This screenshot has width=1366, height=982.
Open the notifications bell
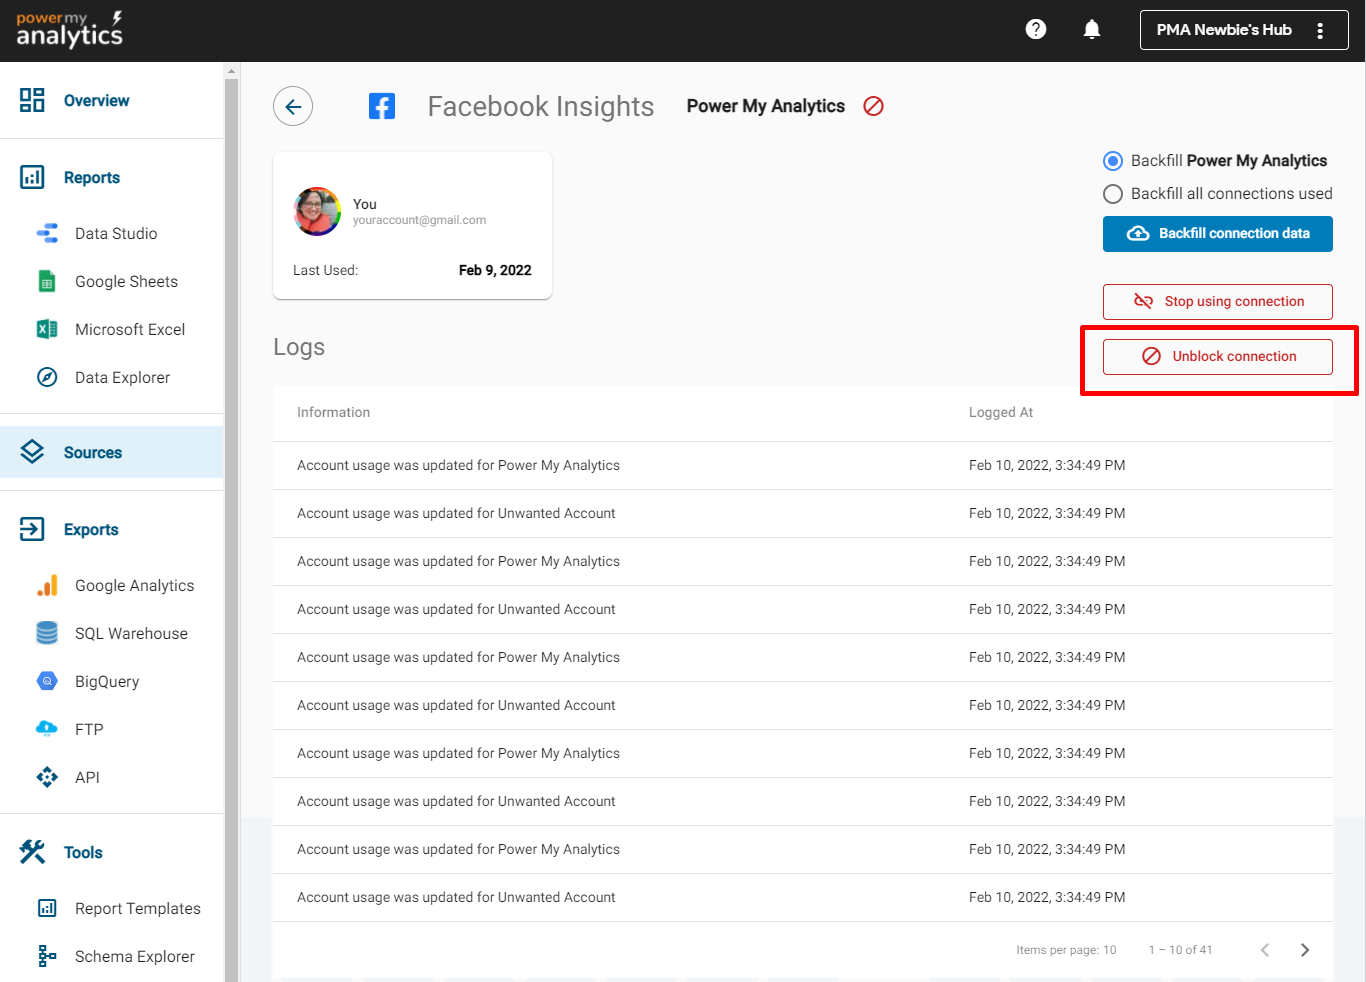click(1092, 30)
